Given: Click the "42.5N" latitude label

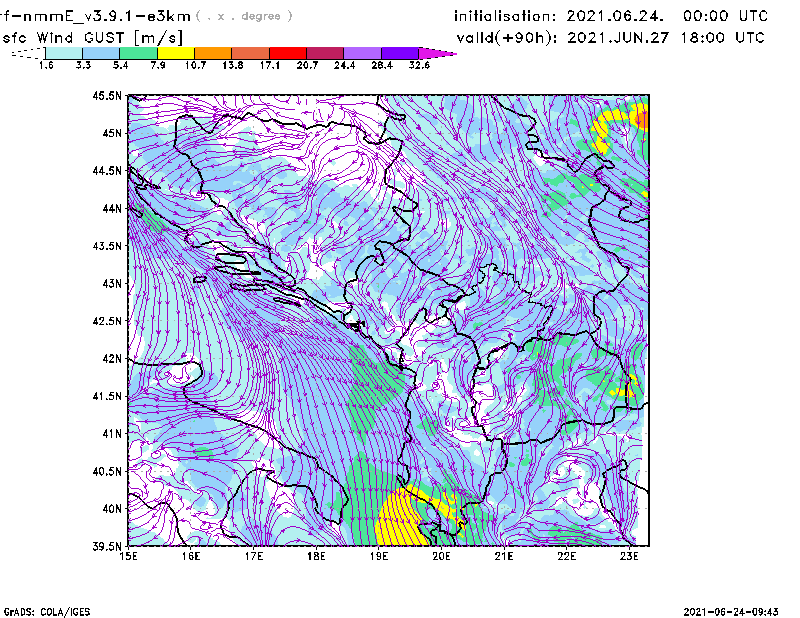Looking at the screenshot, I should point(108,321).
